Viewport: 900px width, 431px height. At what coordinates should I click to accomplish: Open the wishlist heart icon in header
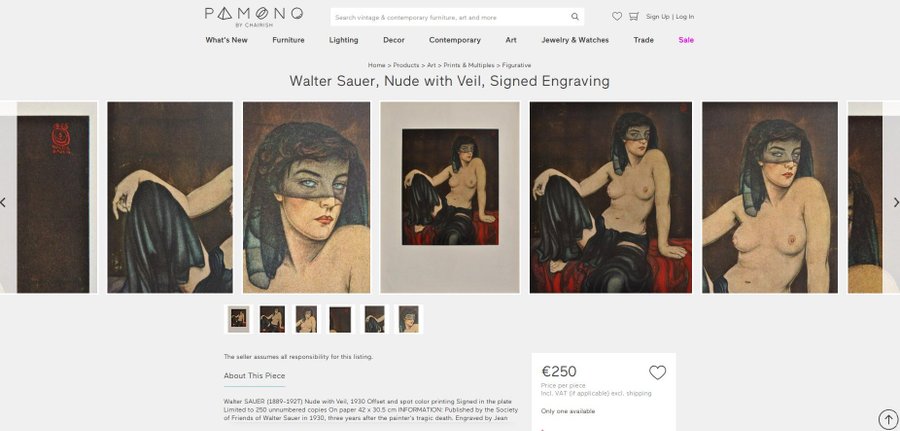click(617, 16)
